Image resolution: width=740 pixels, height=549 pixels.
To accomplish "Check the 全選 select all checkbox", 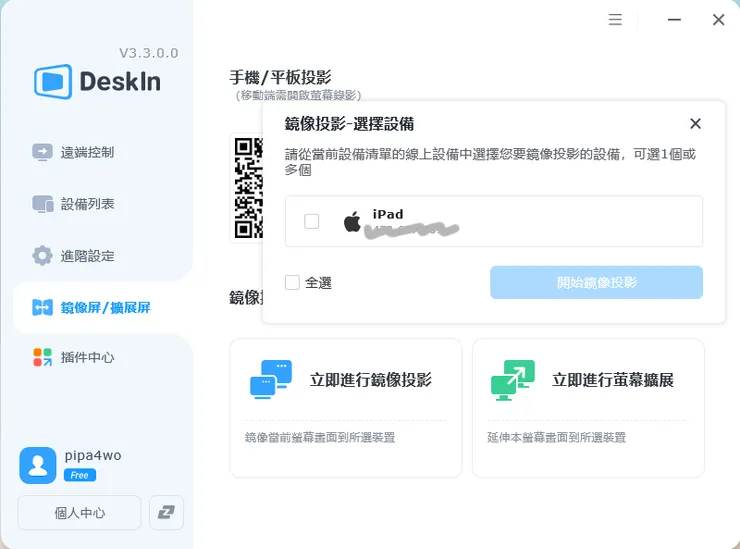I will click(x=292, y=282).
